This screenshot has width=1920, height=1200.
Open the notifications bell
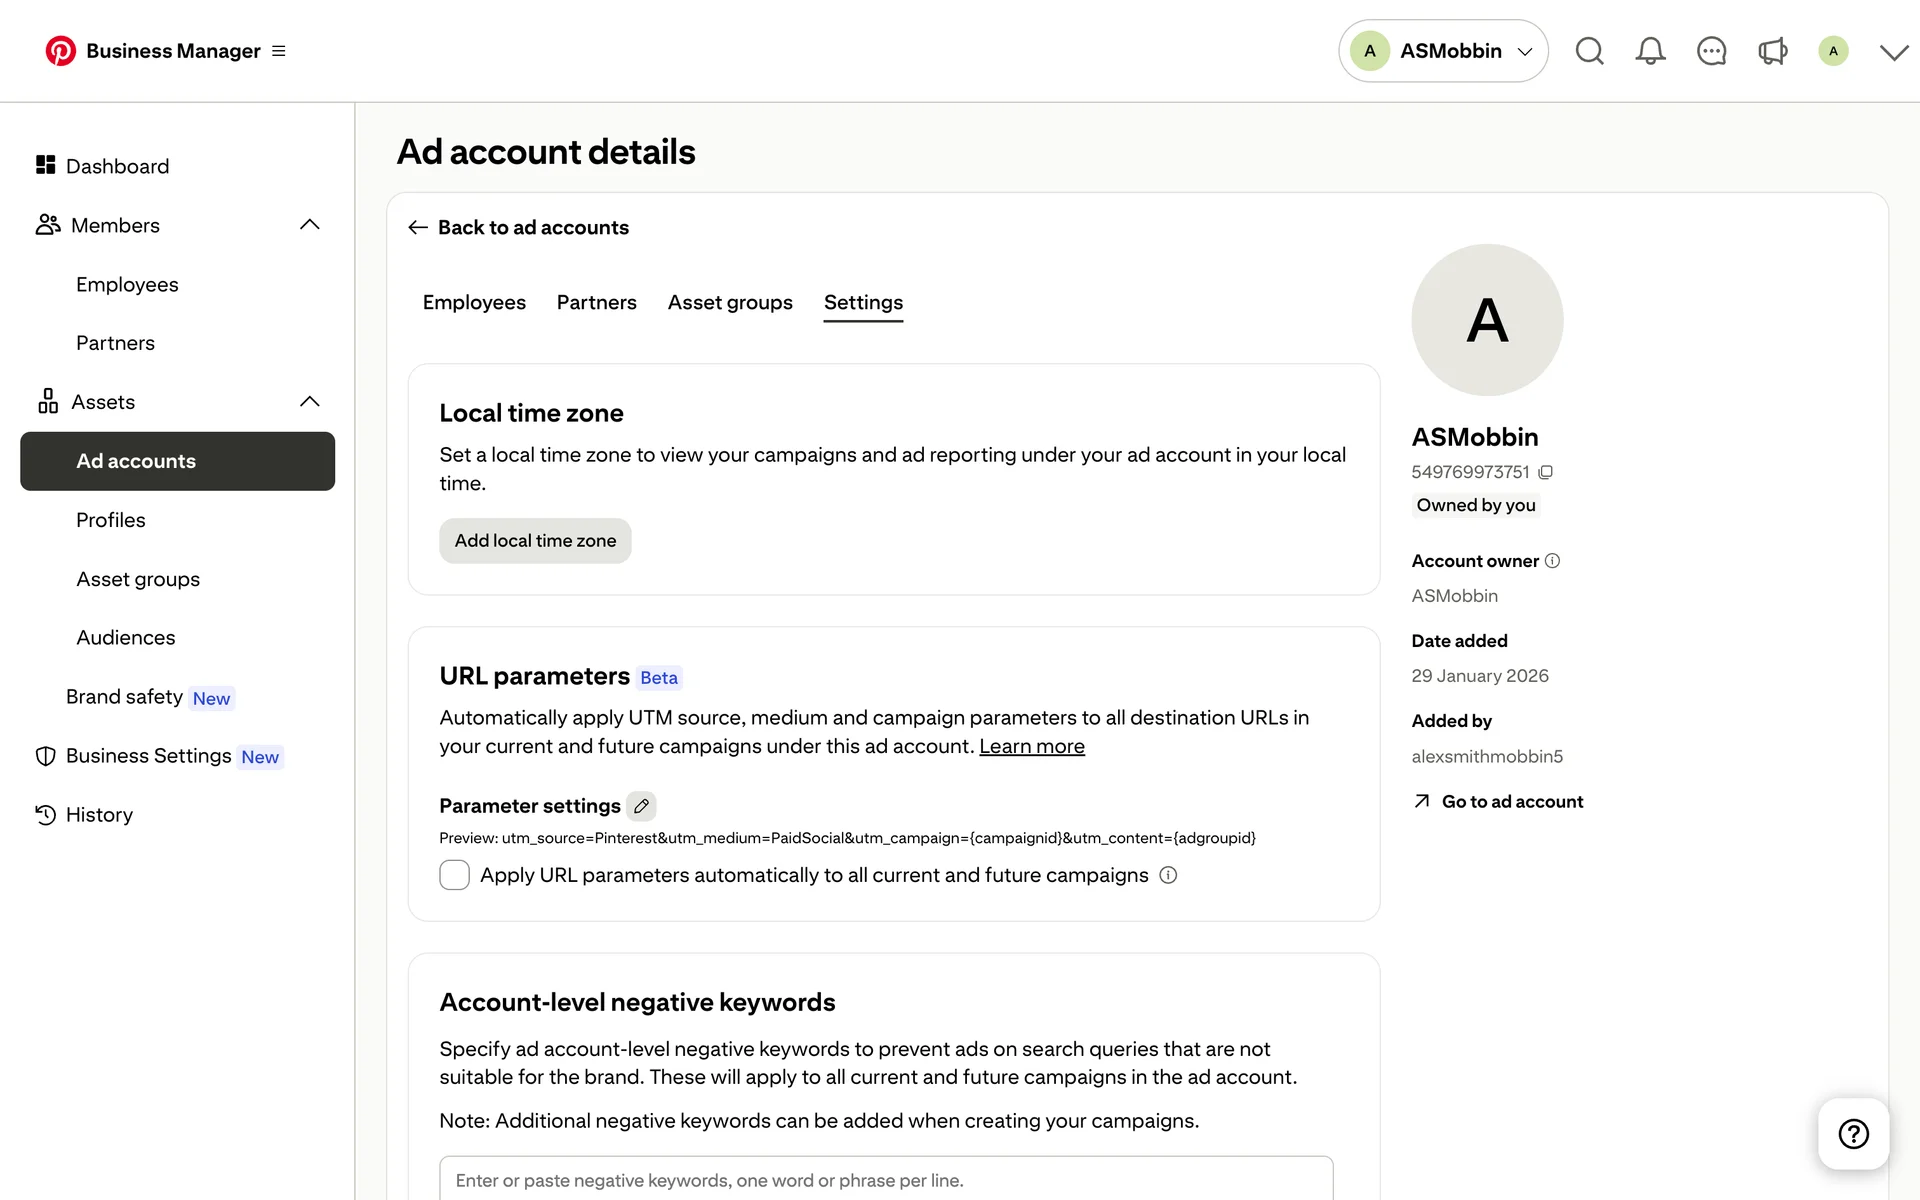point(1650,51)
